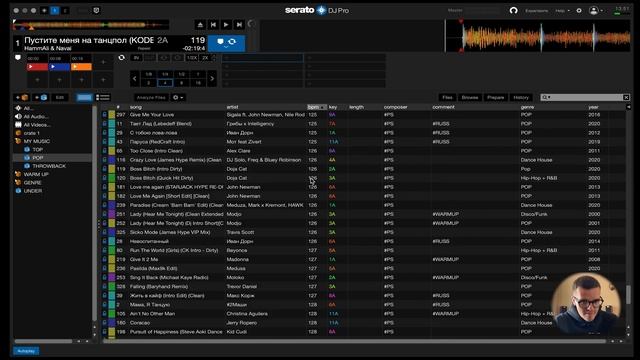Select deck layout view 1 in top bar
Image resolution: width=640 pixels, height=360 pixels.
pyautogui.click(x=54, y=10)
